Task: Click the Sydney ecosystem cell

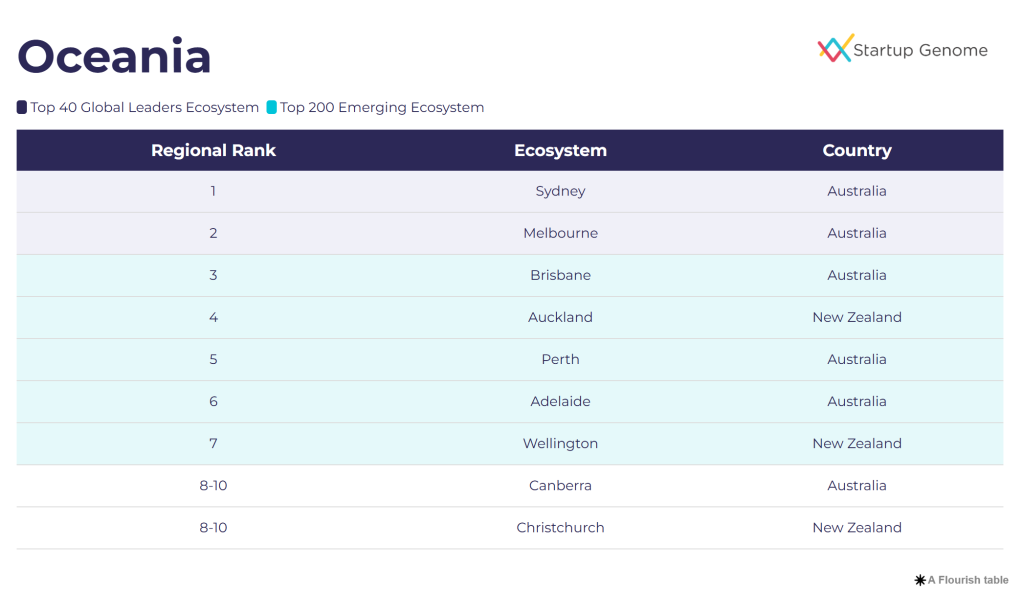Action: point(560,191)
